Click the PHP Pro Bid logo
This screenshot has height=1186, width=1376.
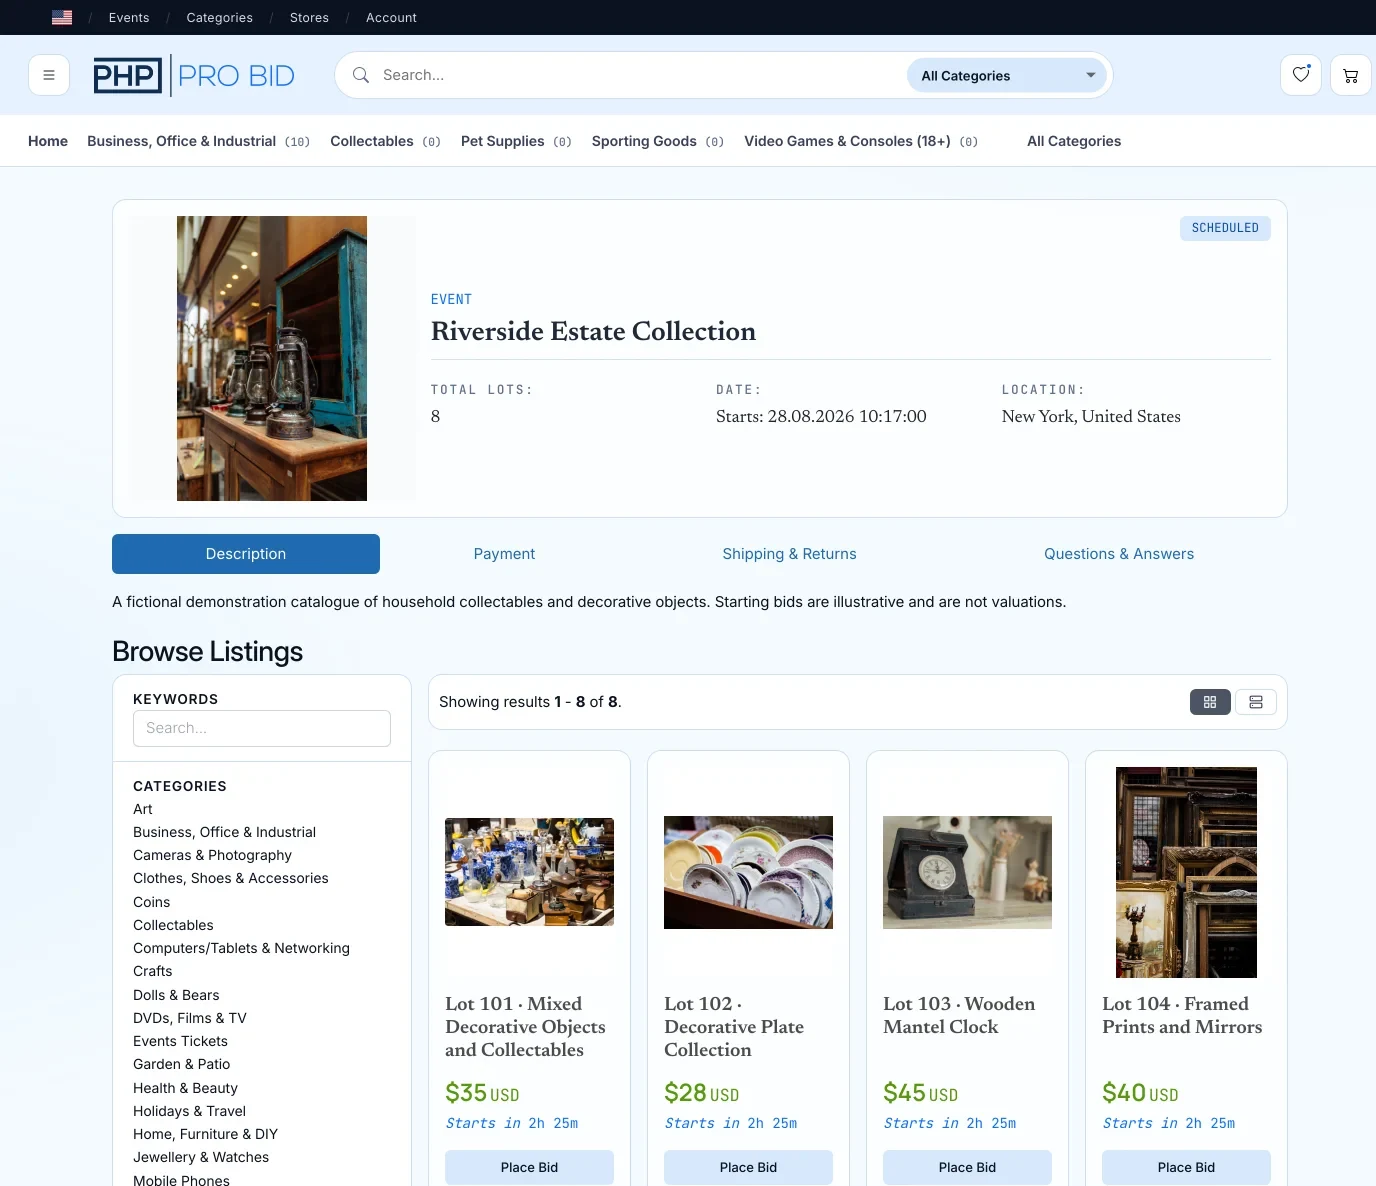pos(194,76)
